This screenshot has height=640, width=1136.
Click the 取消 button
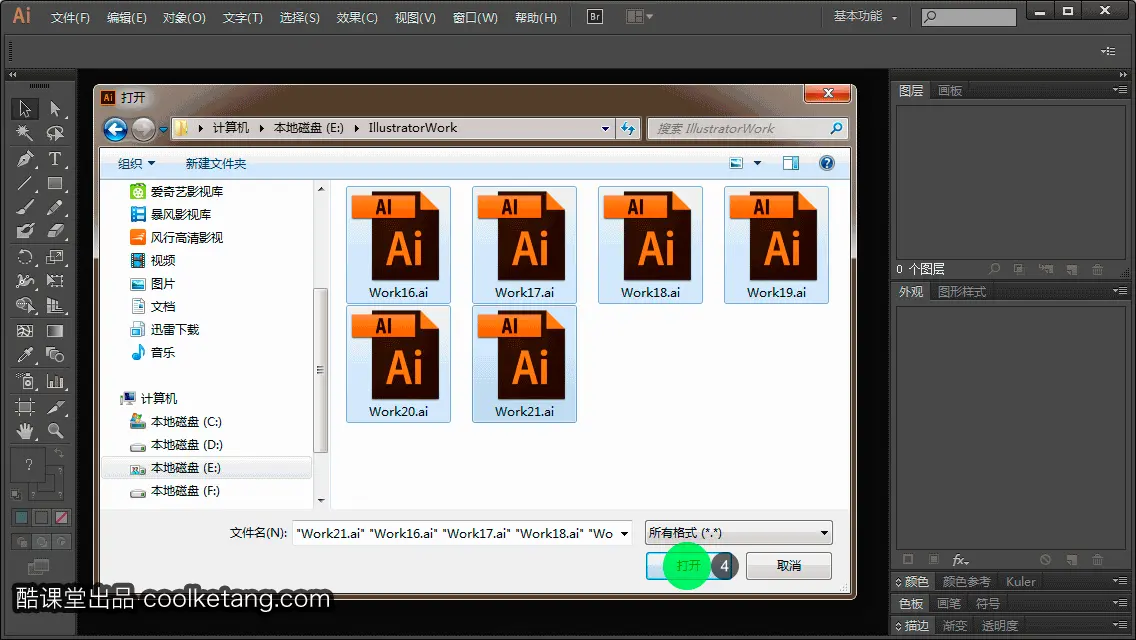pos(789,565)
